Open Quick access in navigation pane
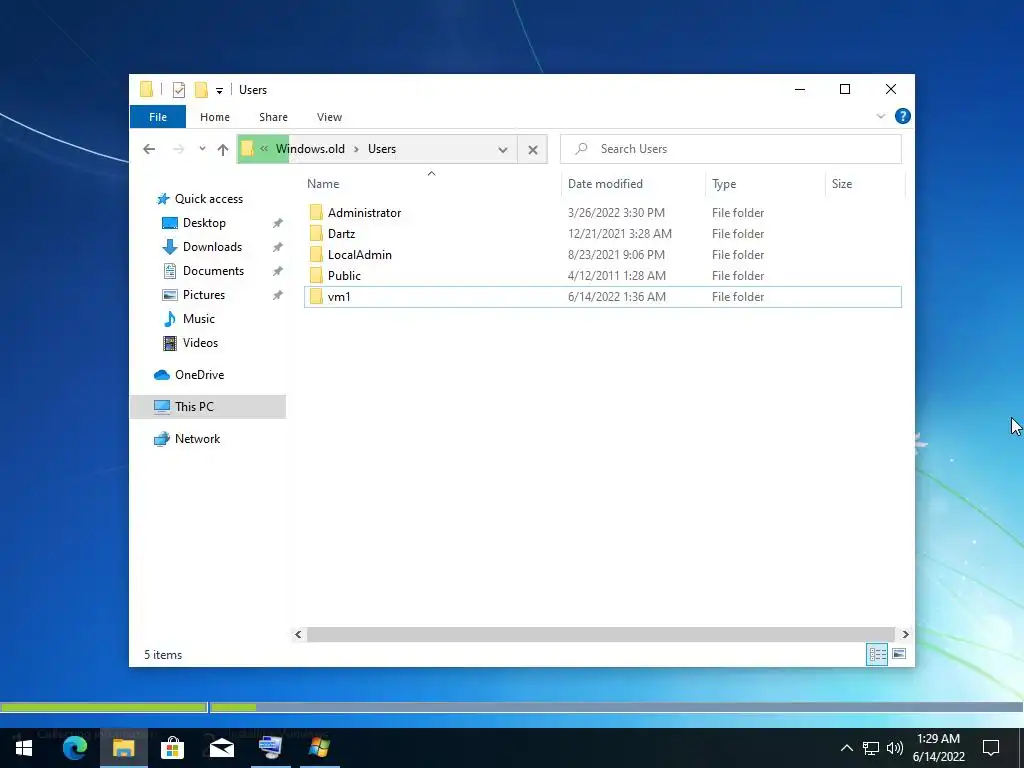 point(199,199)
